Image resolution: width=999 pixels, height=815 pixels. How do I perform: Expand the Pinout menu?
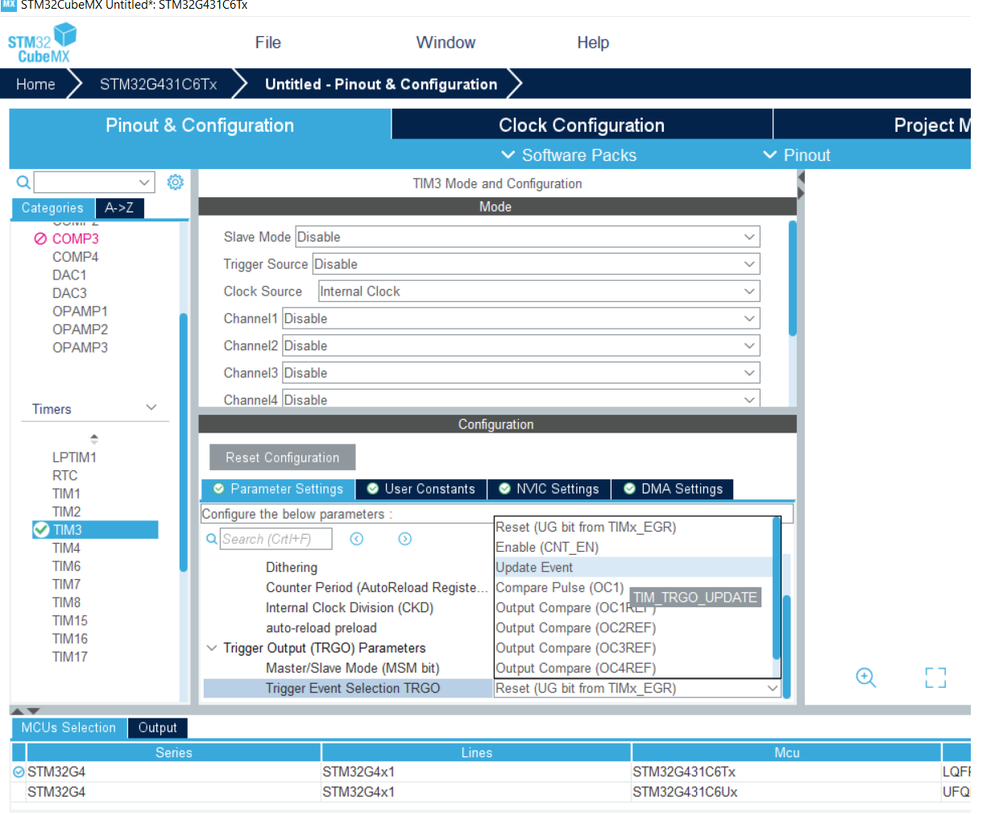pos(796,155)
